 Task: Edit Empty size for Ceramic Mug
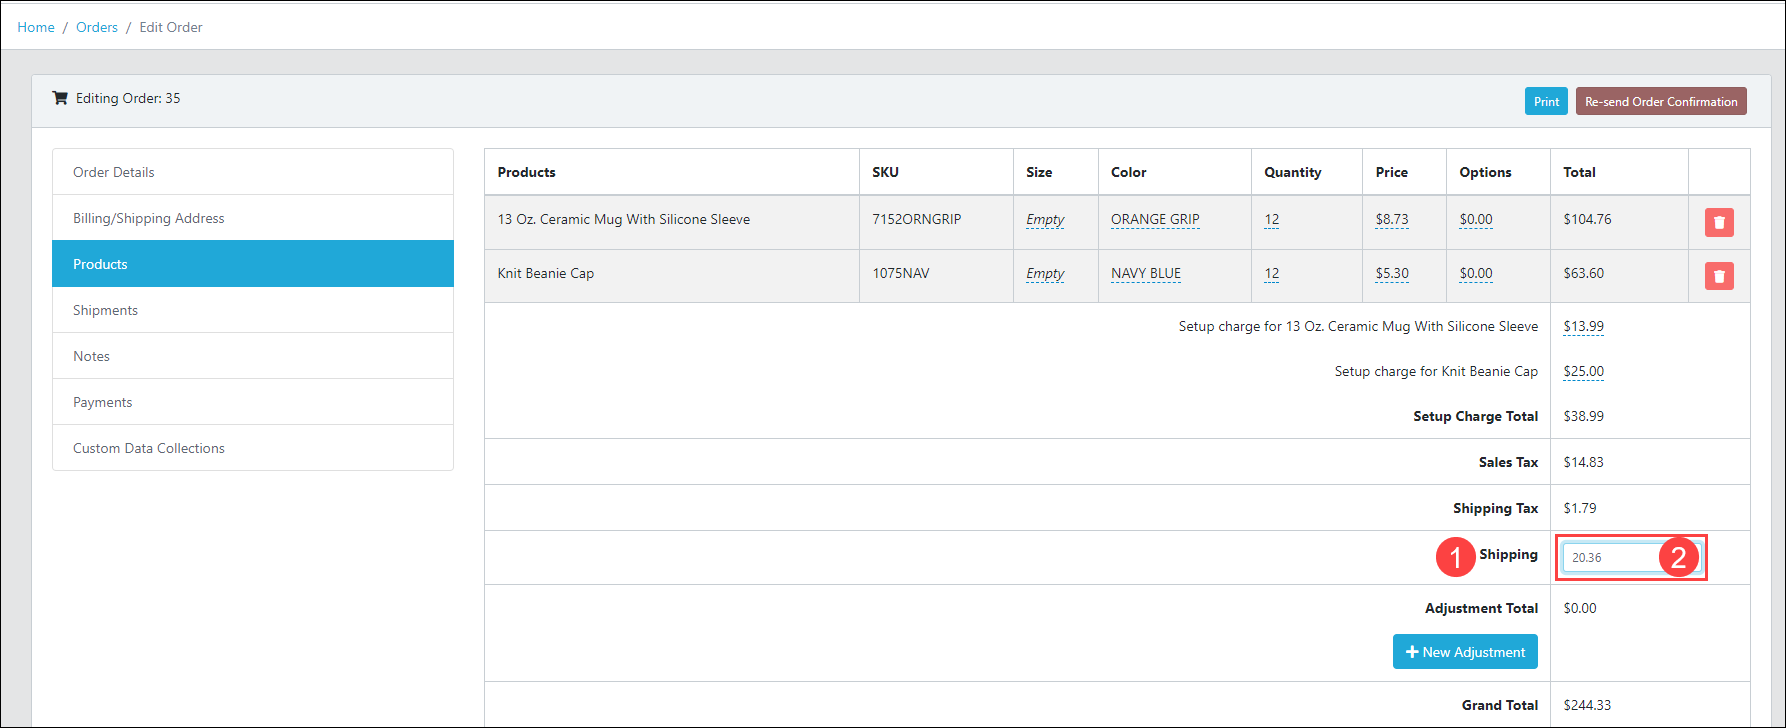1045,219
